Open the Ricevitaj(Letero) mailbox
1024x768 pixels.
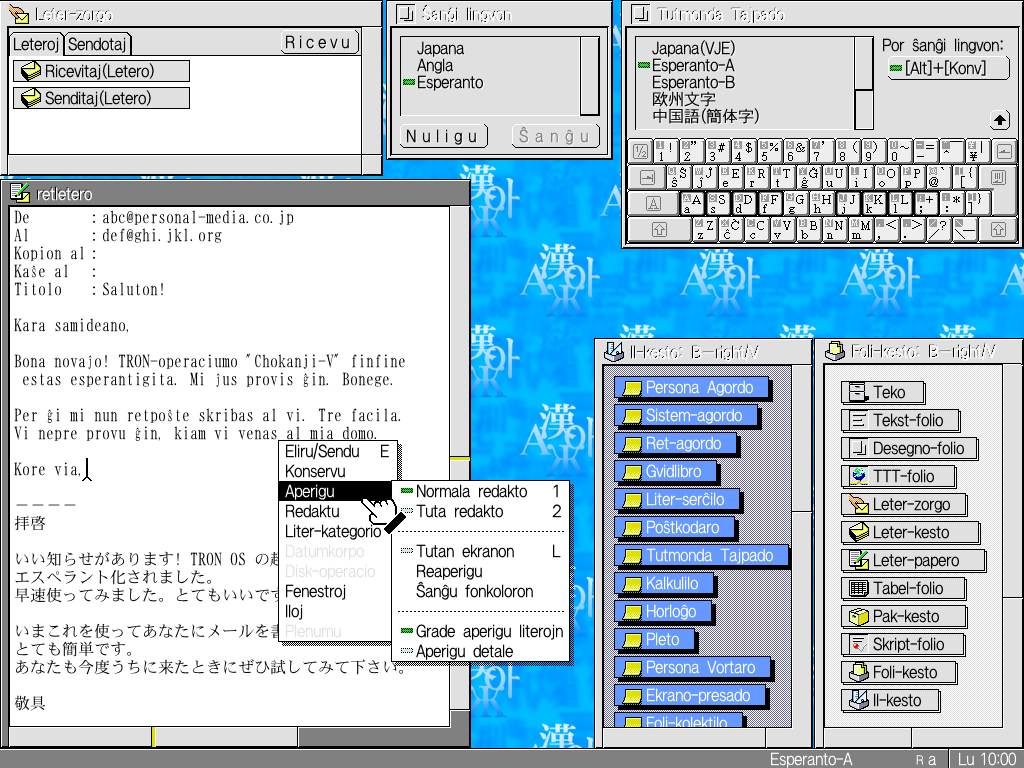[100, 71]
